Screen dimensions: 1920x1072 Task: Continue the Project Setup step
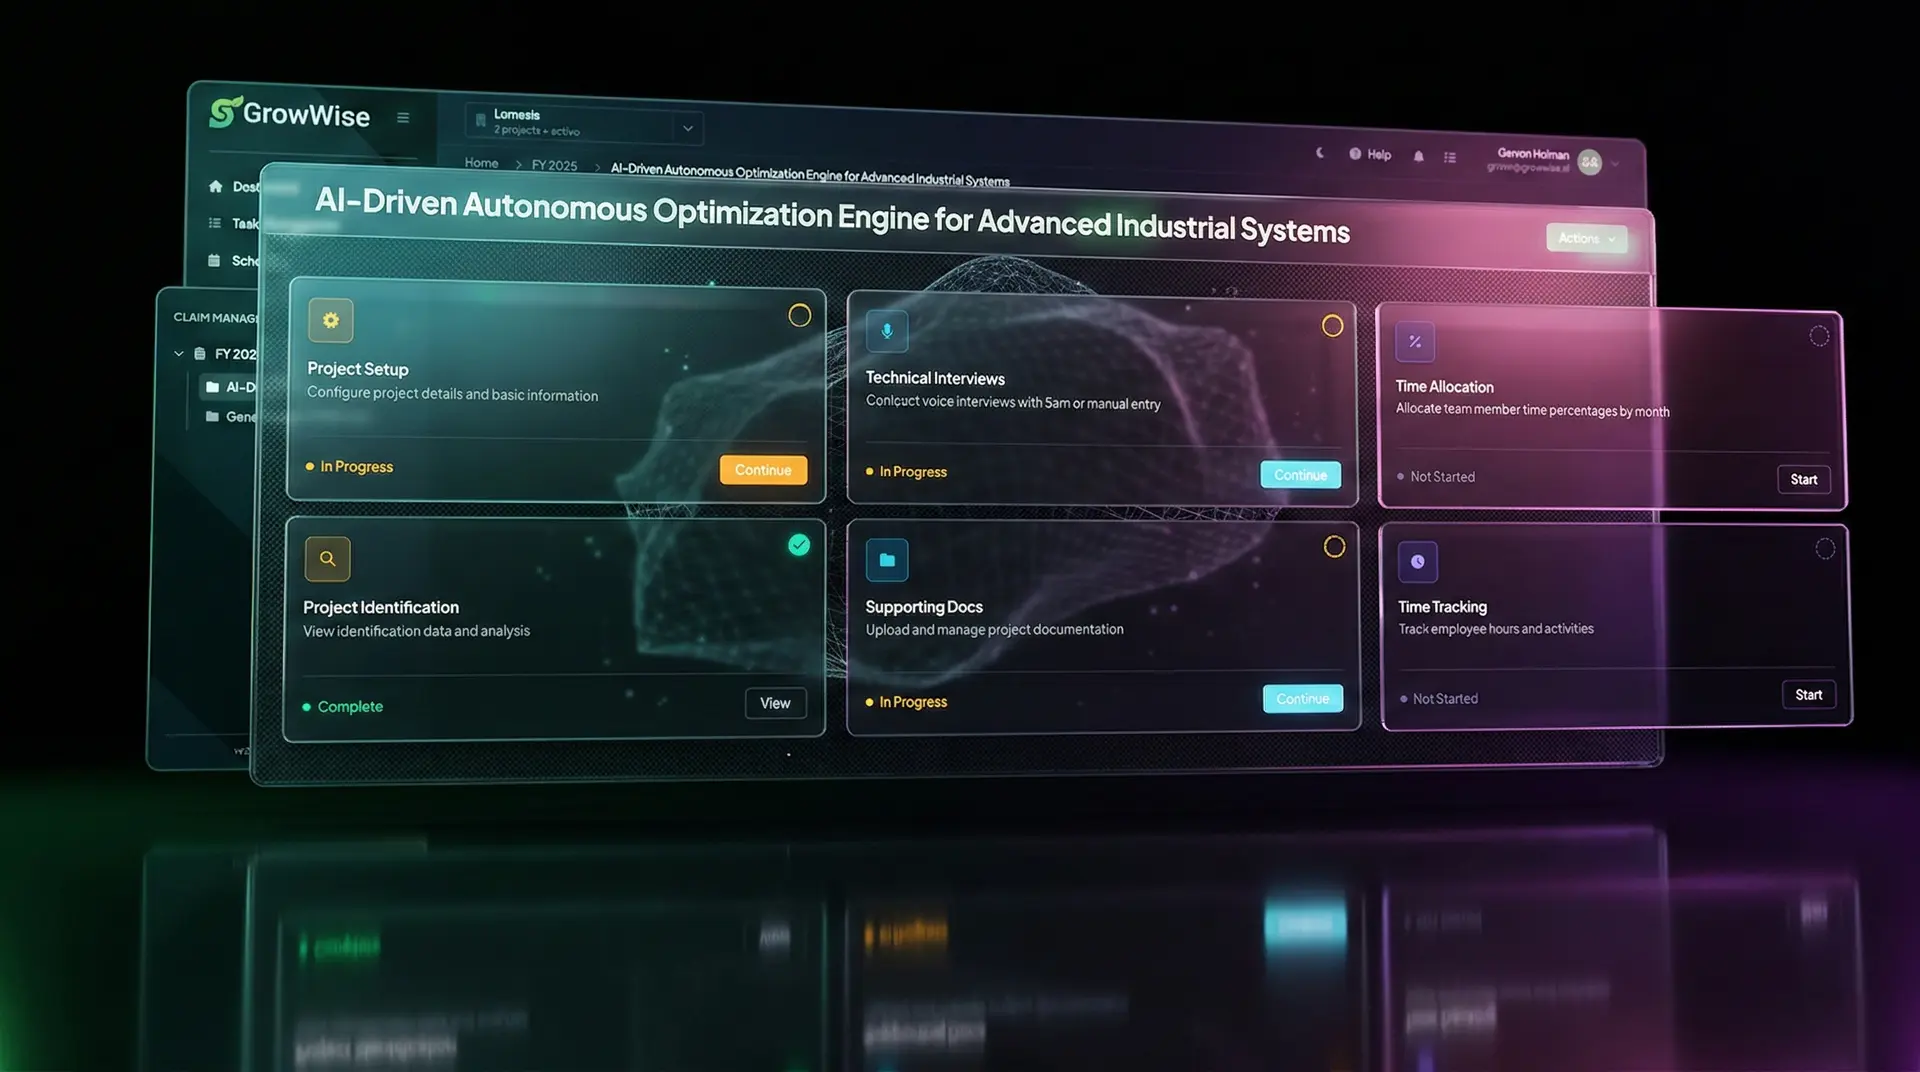pos(763,470)
